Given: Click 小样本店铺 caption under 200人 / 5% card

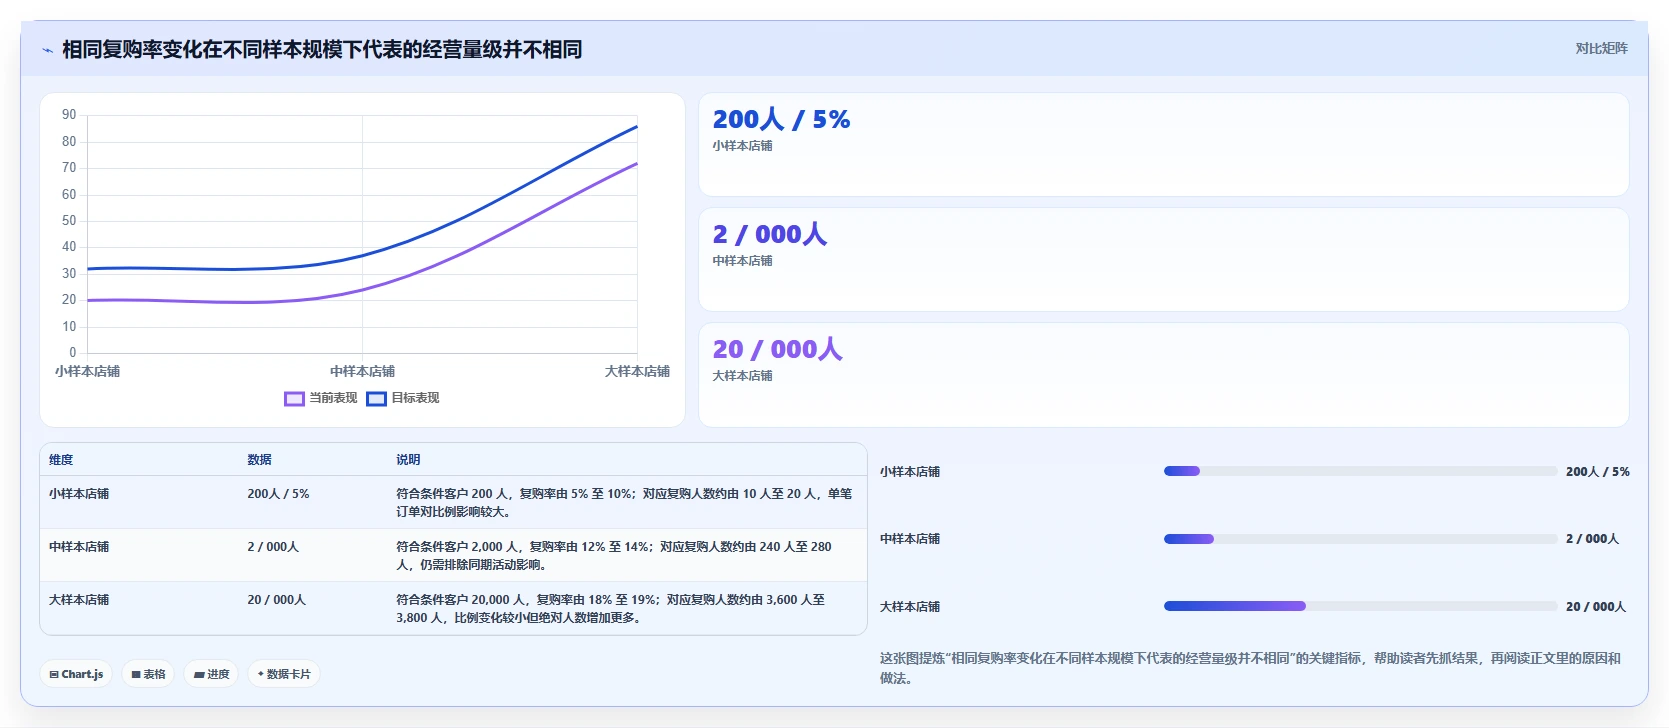Looking at the screenshot, I should tap(742, 146).
